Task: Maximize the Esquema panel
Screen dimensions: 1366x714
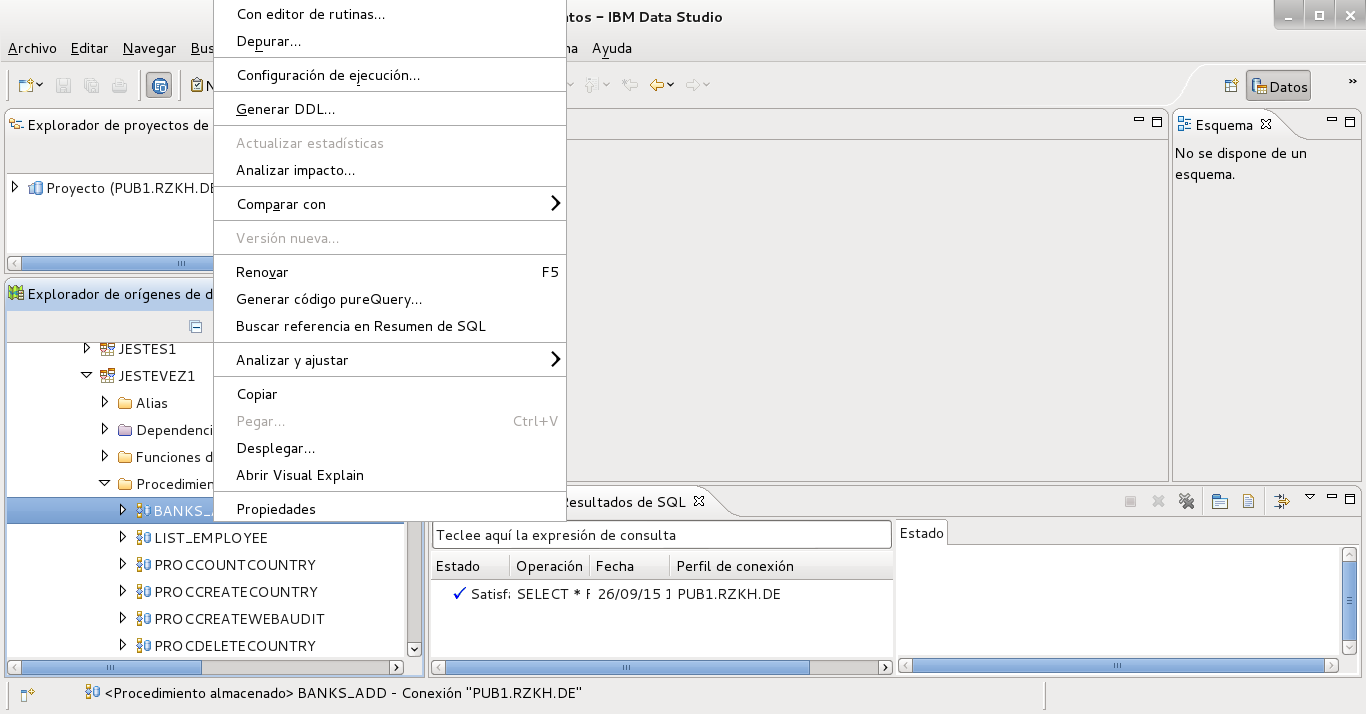Action: tap(1351, 121)
